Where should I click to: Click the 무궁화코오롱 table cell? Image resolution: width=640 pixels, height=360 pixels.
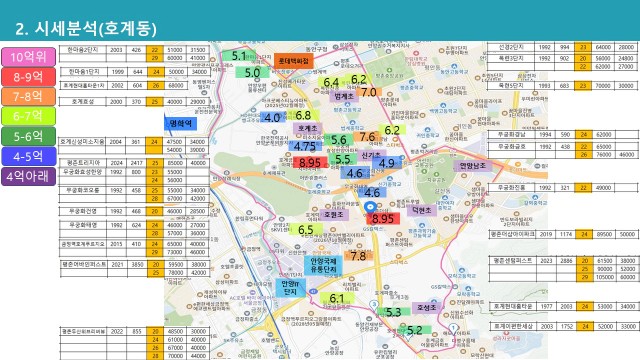83,190
